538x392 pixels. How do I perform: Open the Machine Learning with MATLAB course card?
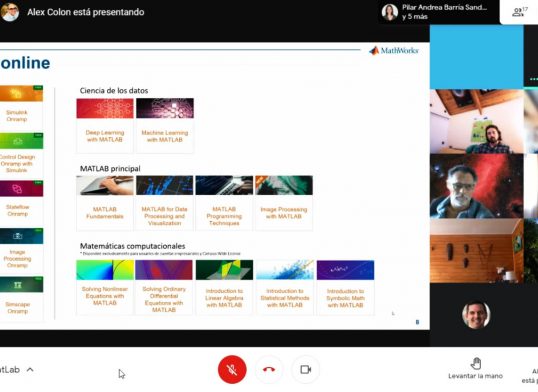165,125
